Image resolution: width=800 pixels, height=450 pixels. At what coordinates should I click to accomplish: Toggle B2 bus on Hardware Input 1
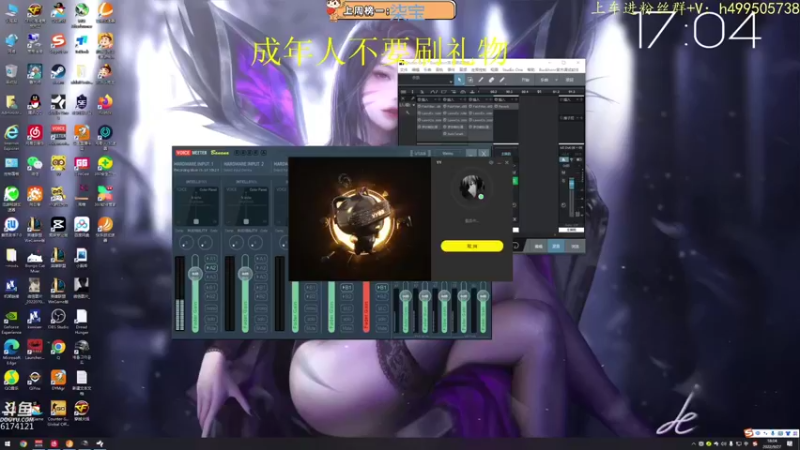tap(211, 296)
